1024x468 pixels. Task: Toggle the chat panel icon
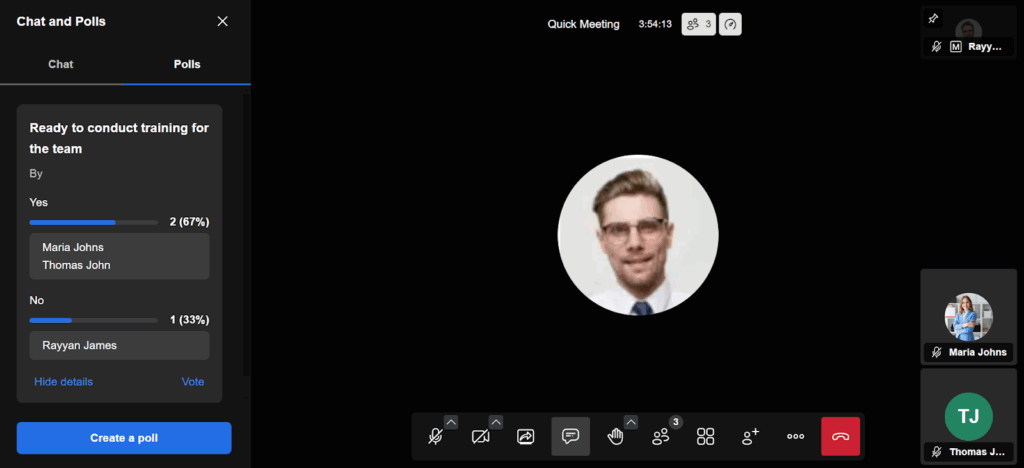[570, 437]
